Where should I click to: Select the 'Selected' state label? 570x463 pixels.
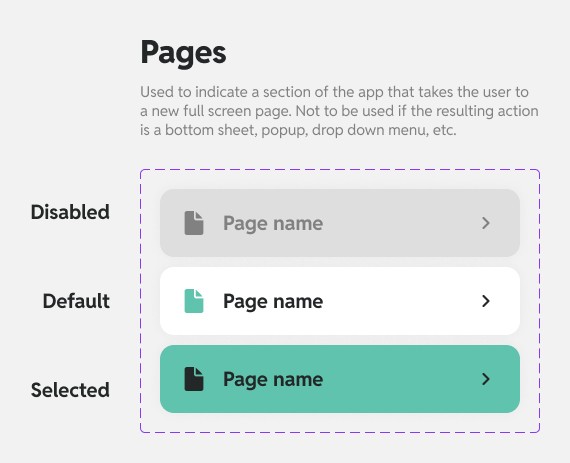pos(70,390)
